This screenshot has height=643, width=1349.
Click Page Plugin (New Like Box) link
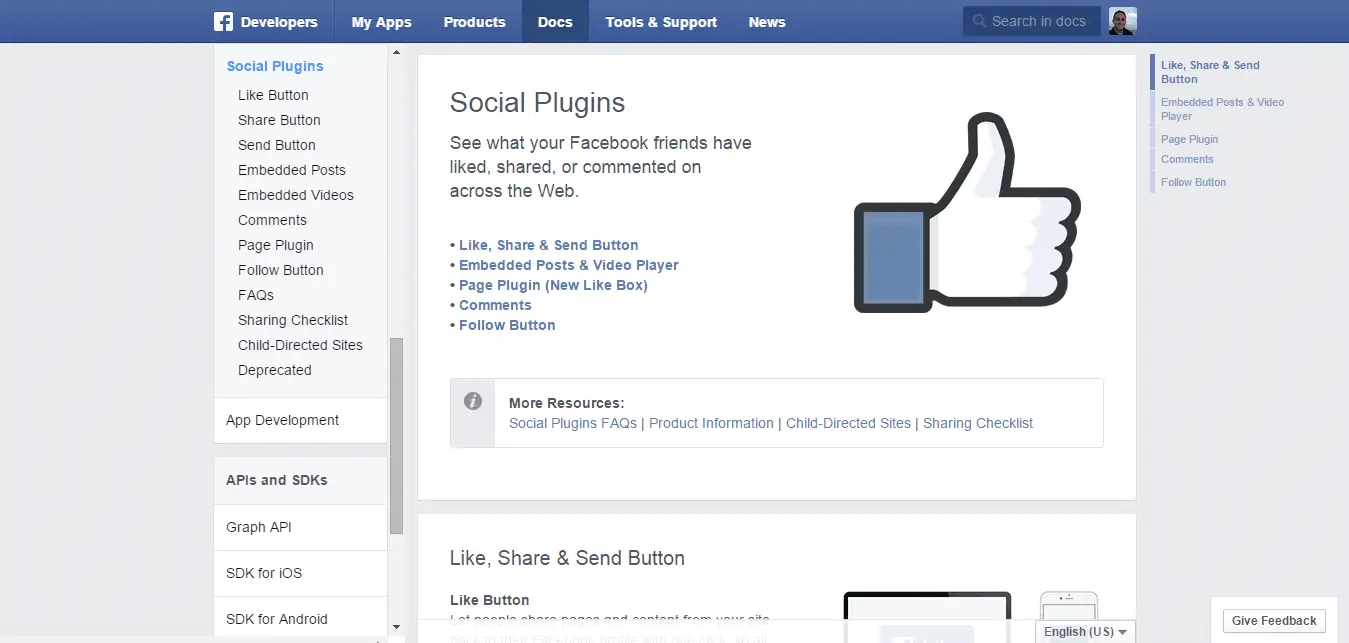pyautogui.click(x=553, y=285)
